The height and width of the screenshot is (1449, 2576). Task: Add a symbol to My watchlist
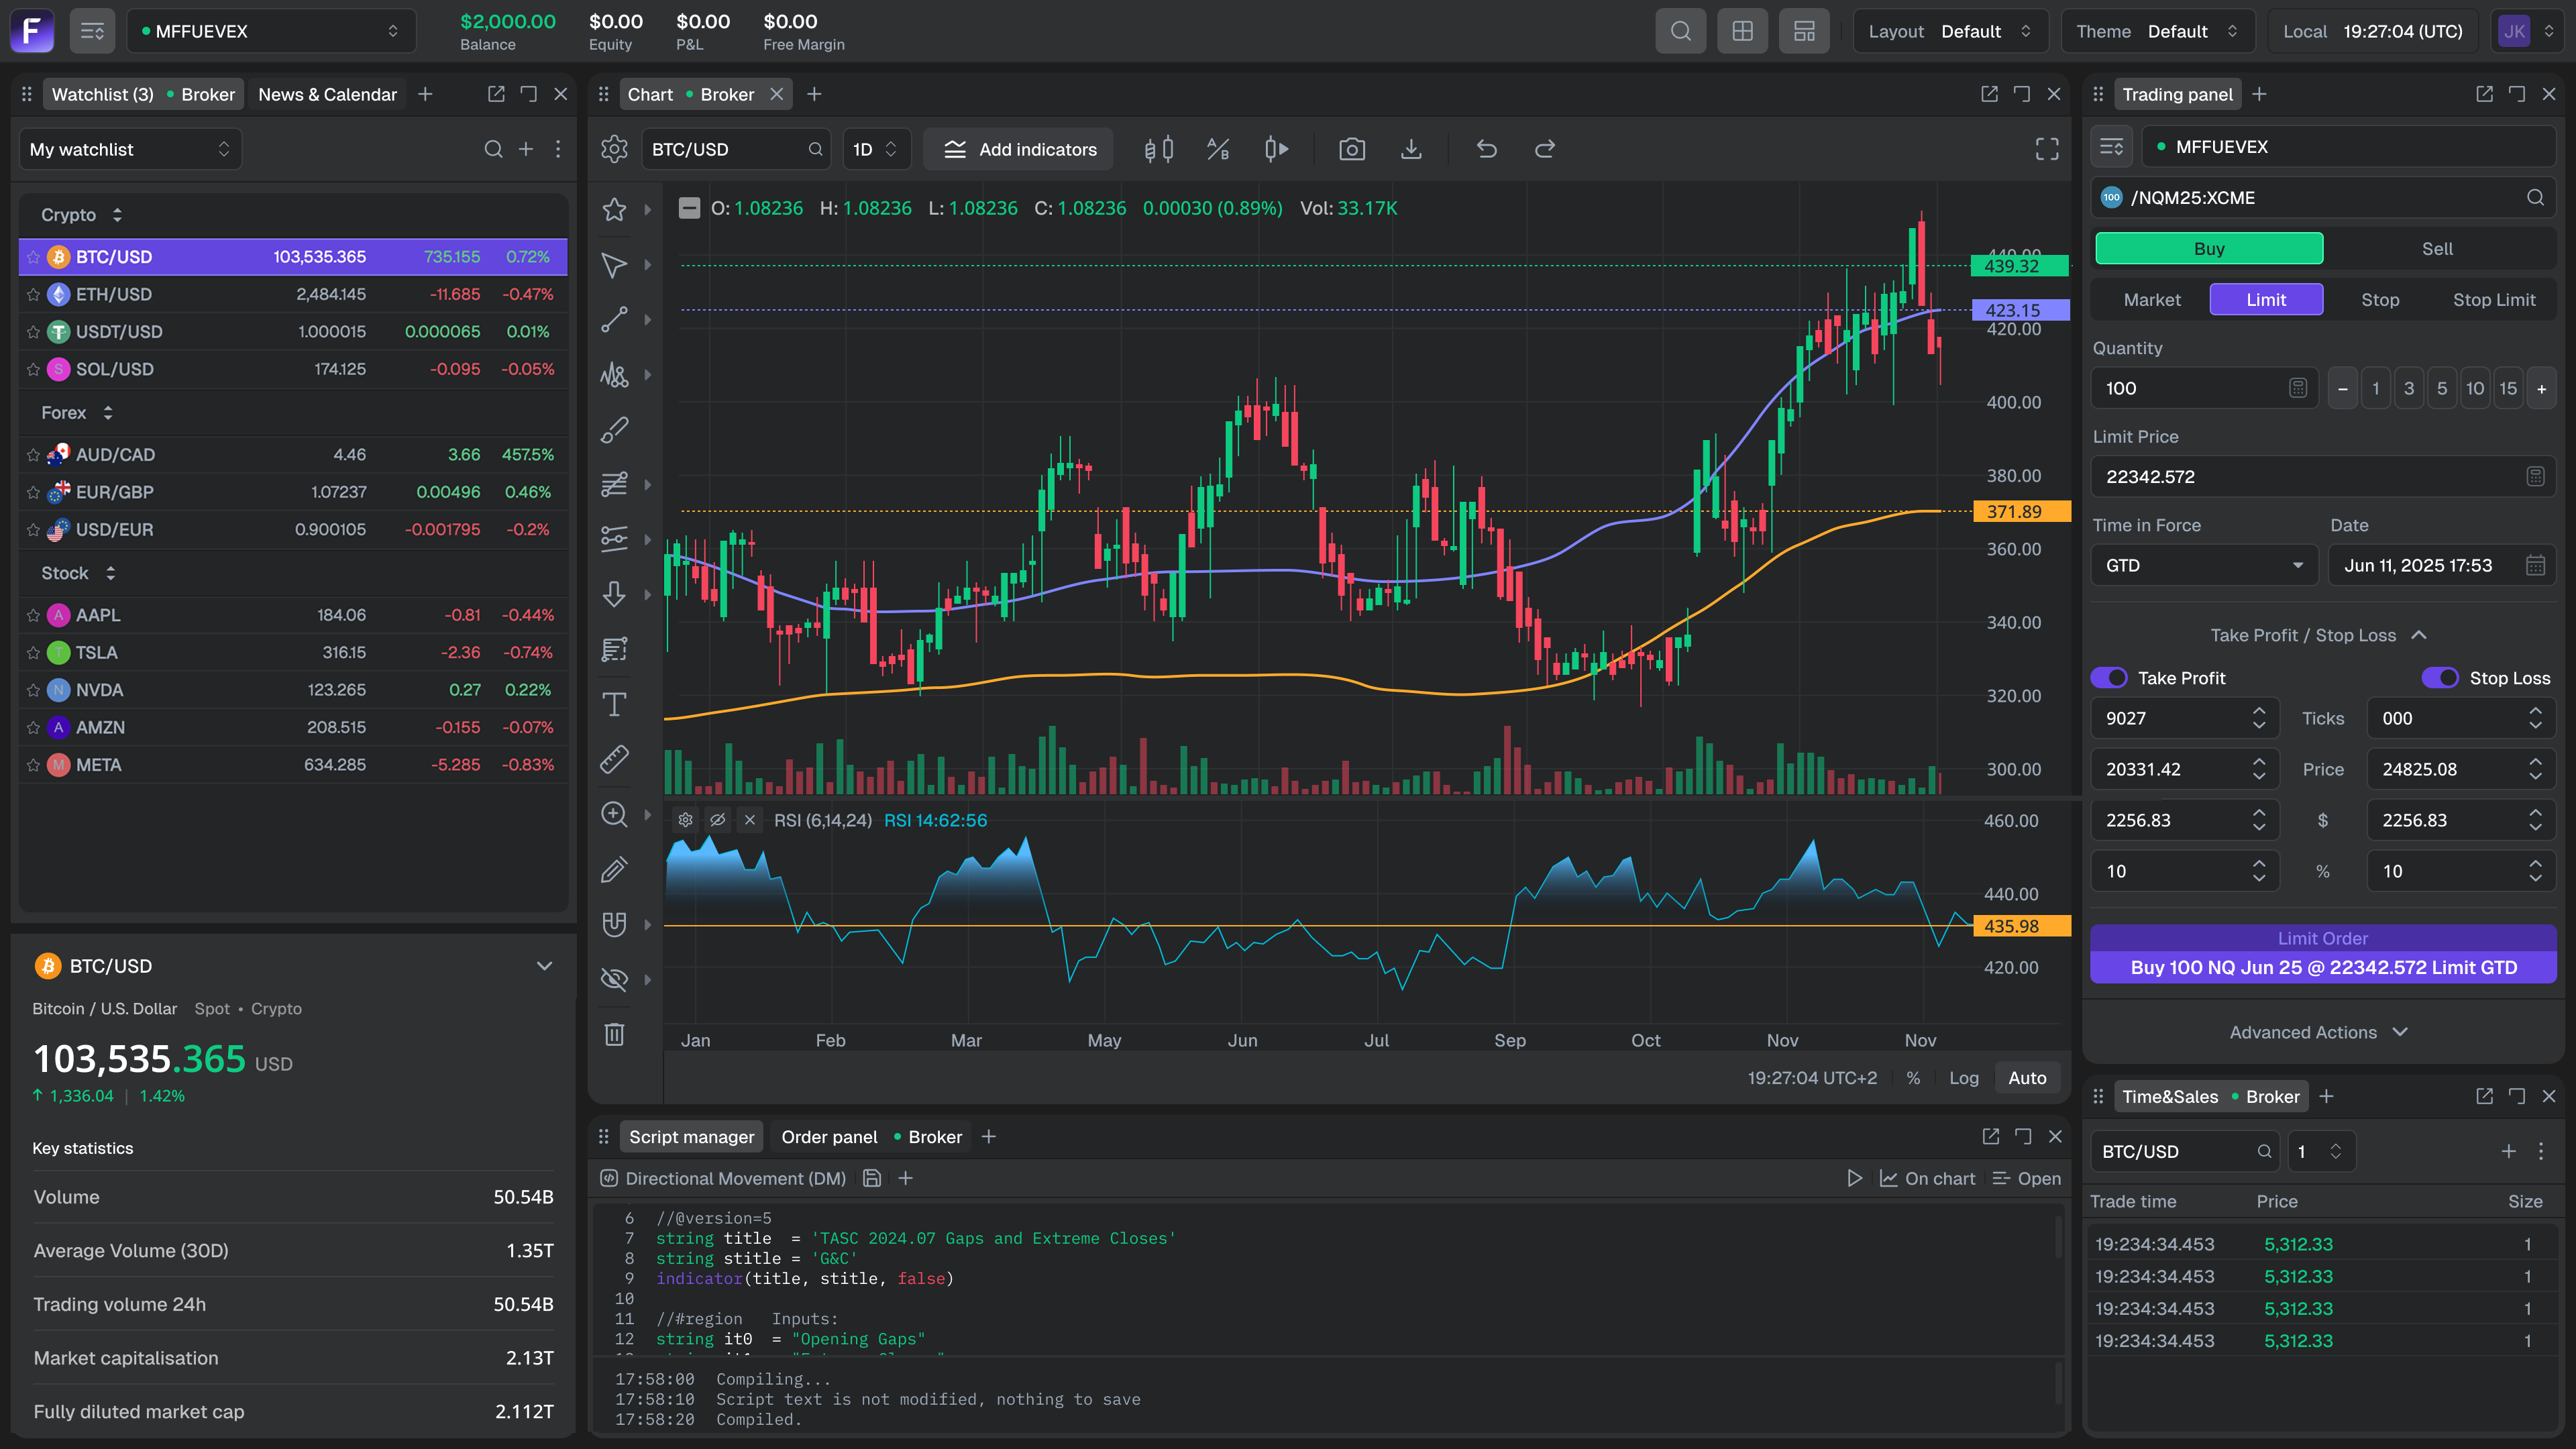(x=526, y=149)
